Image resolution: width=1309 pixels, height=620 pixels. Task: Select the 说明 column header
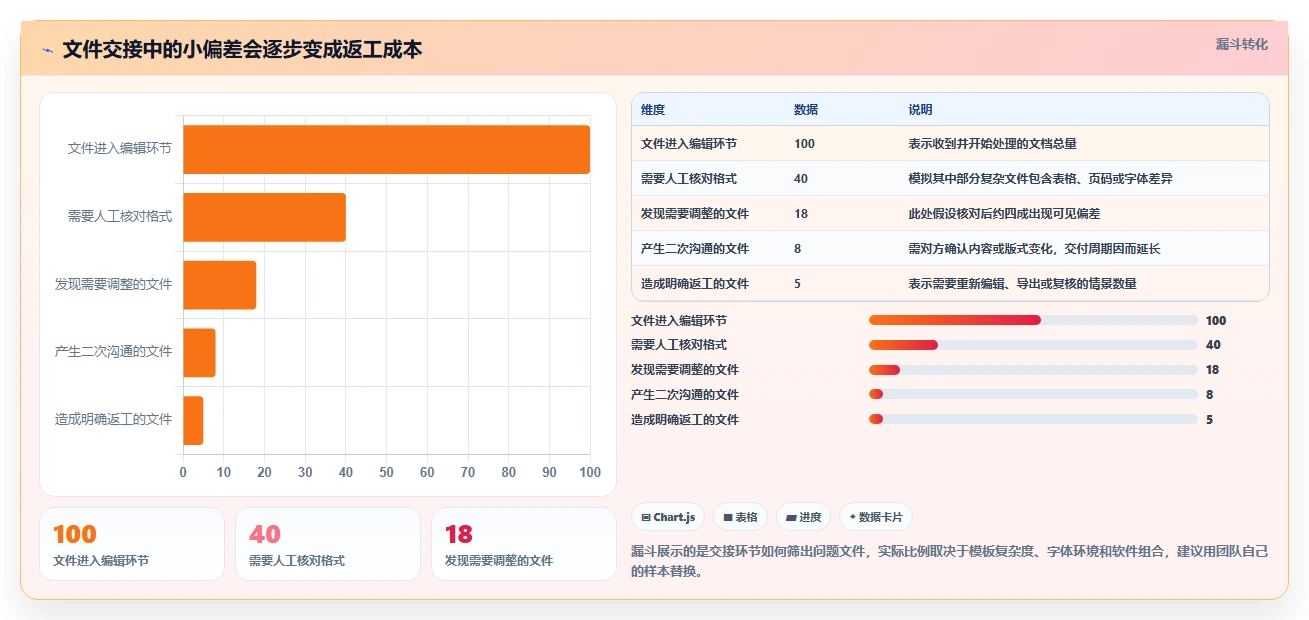920,110
